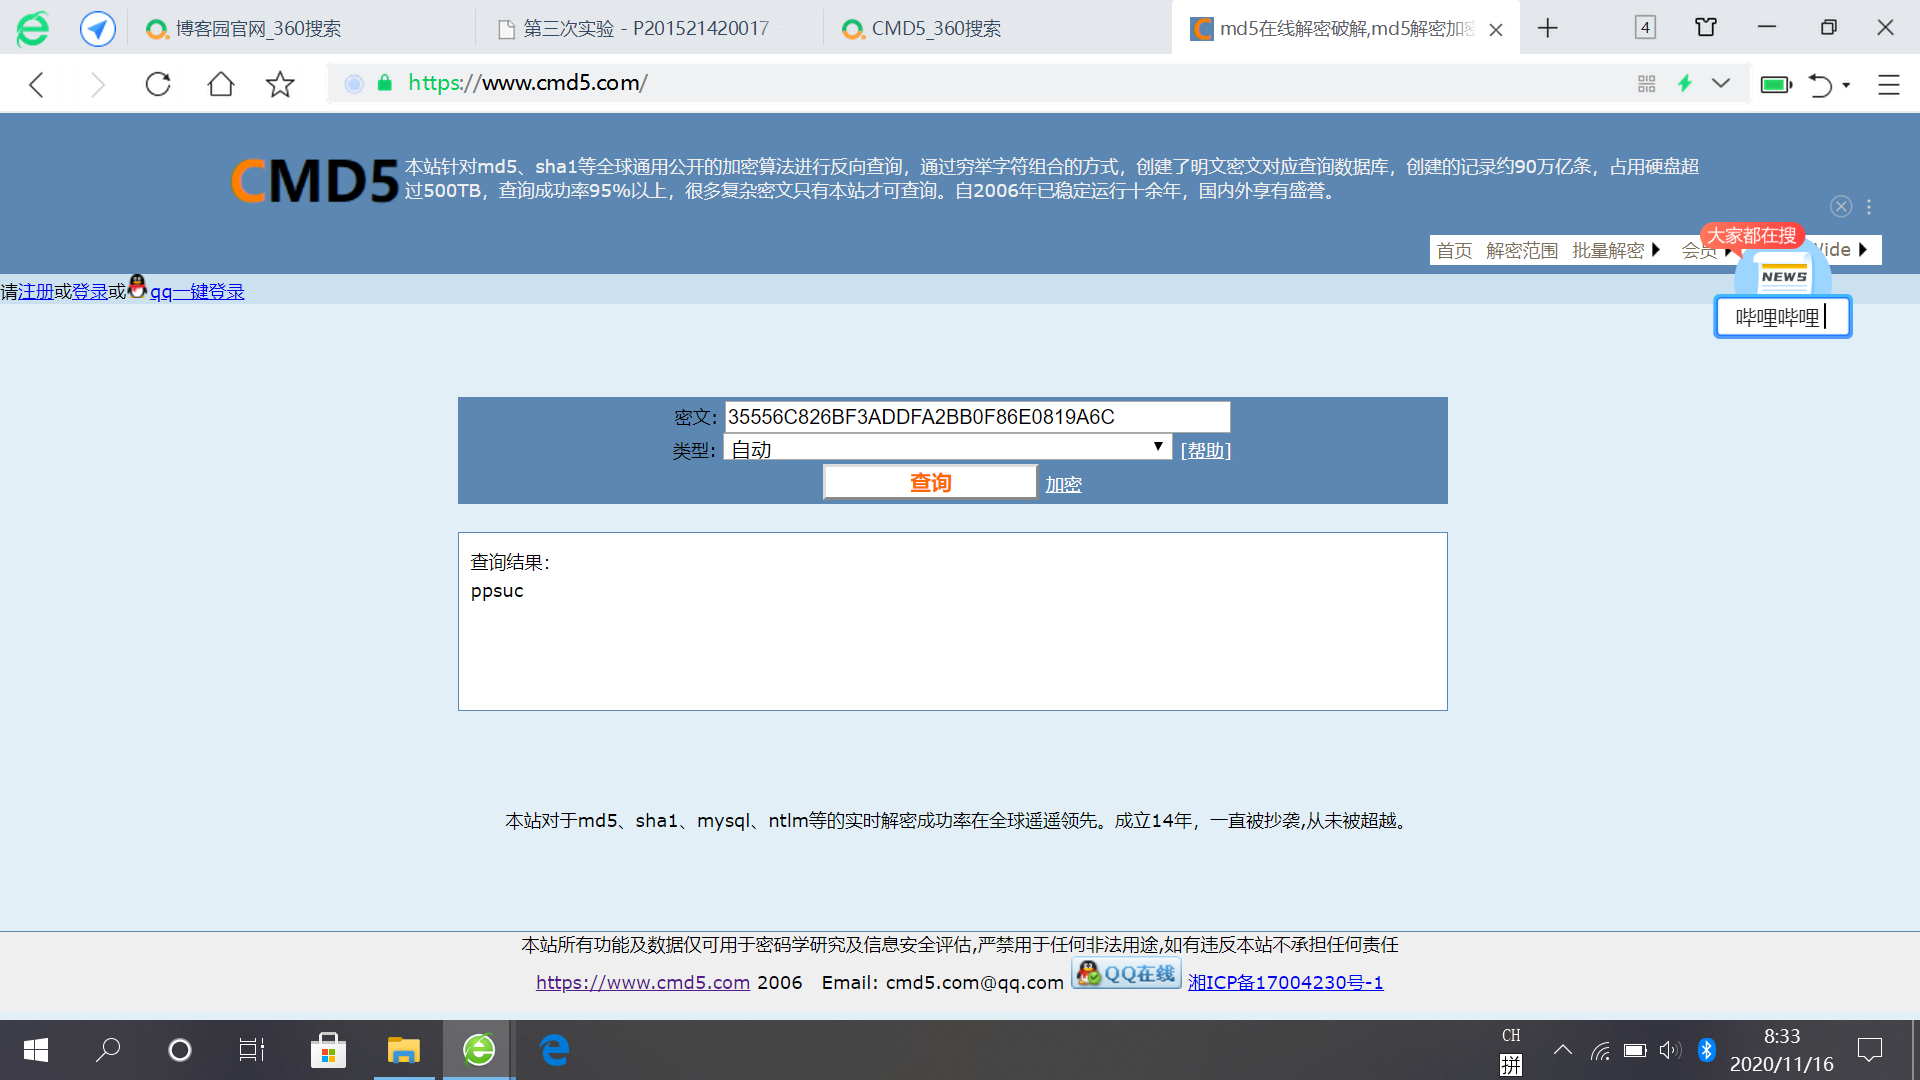Click the undo-close-tab arrow icon
The height and width of the screenshot is (1080, 1920).
tap(1820, 85)
